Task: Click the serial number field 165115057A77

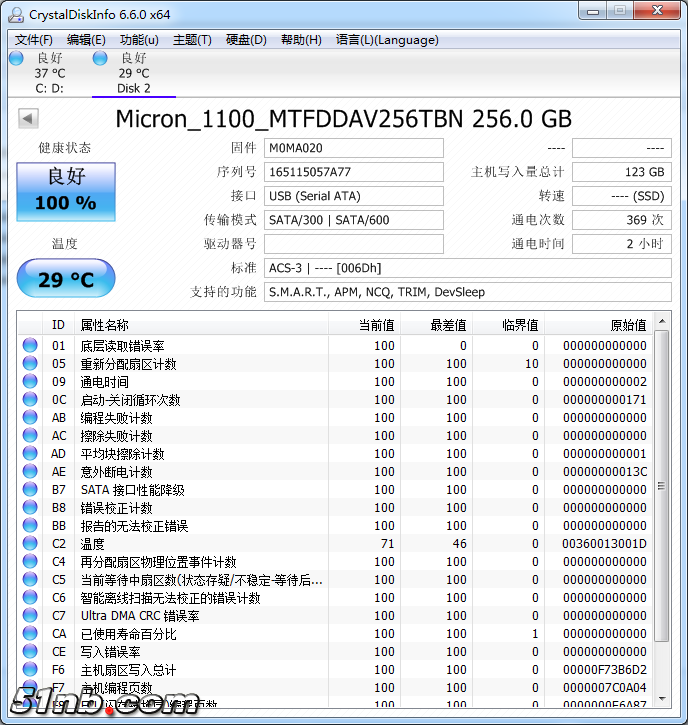Action: [x=353, y=172]
